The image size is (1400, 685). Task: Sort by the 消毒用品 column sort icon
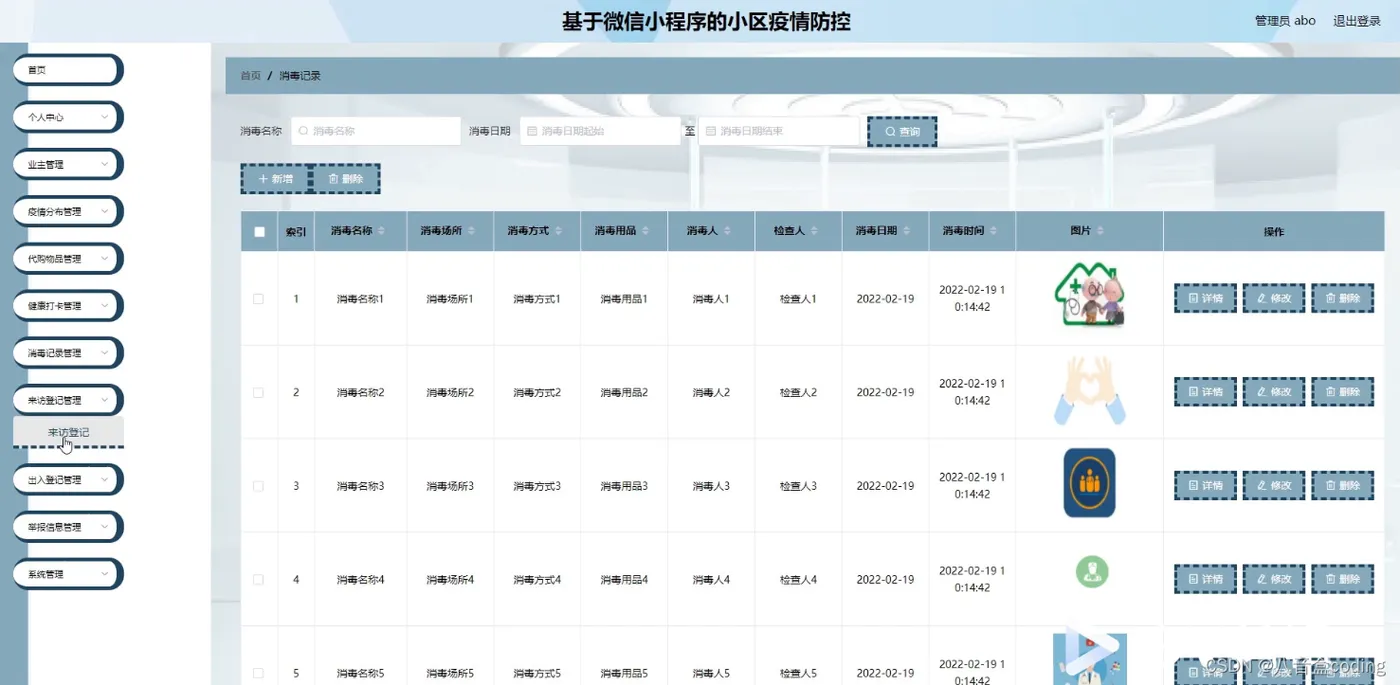click(646, 231)
